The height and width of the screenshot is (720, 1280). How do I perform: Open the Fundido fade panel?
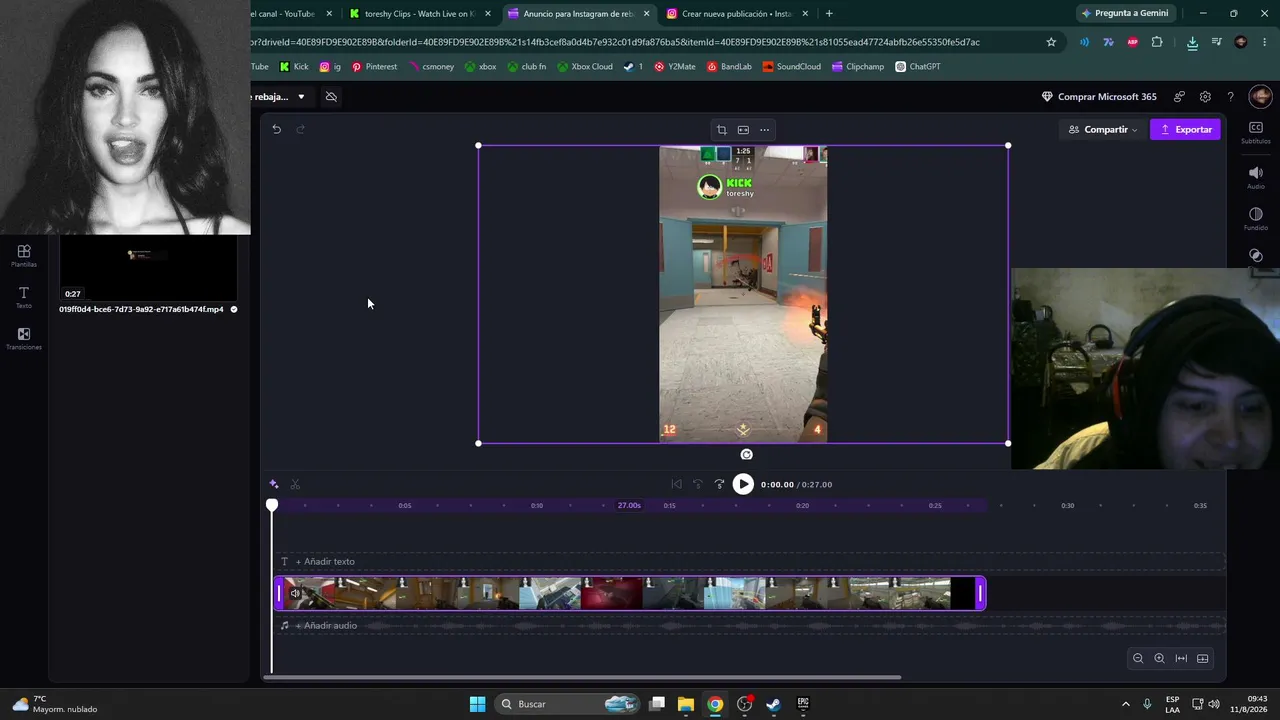click(1256, 219)
